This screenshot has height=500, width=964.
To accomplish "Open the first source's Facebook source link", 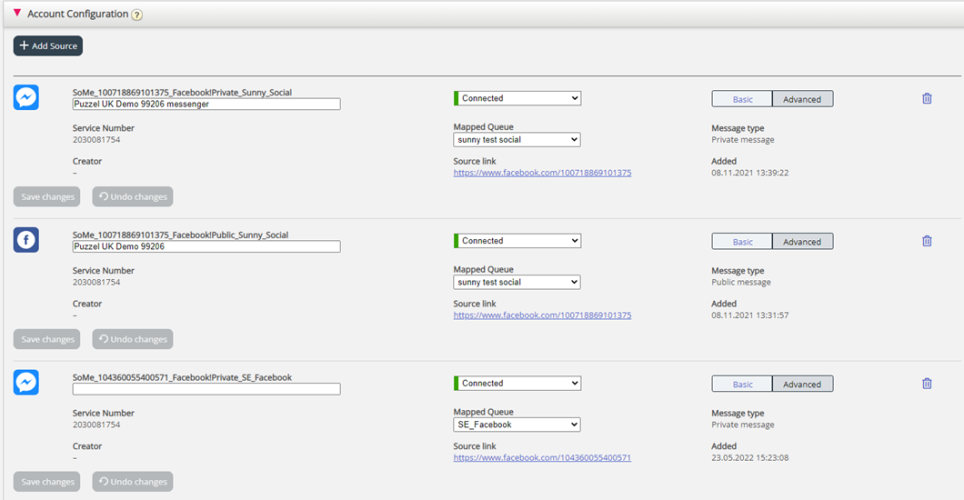I will pyautogui.click(x=542, y=173).
